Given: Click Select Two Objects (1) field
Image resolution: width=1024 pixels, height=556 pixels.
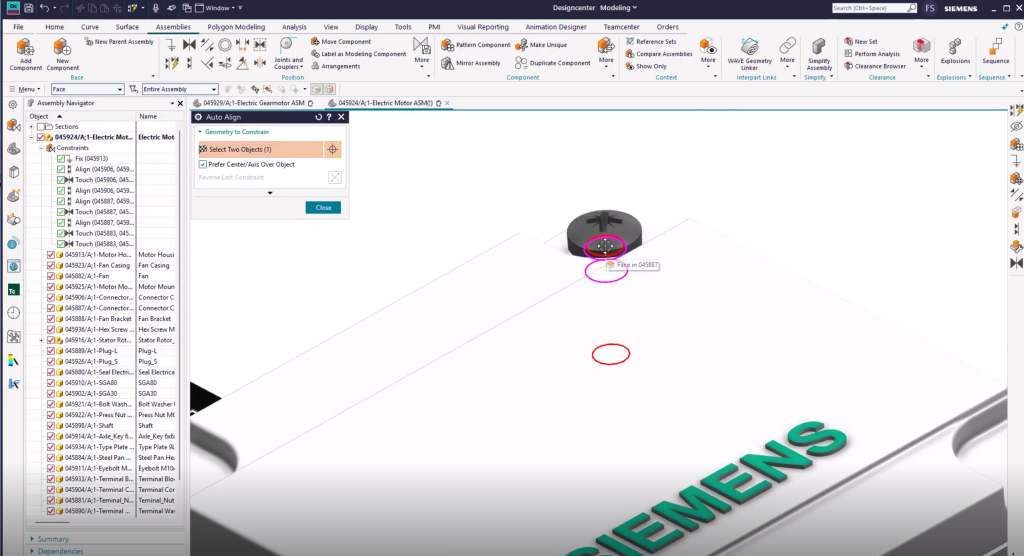Looking at the screenshot, I should 260,150.
